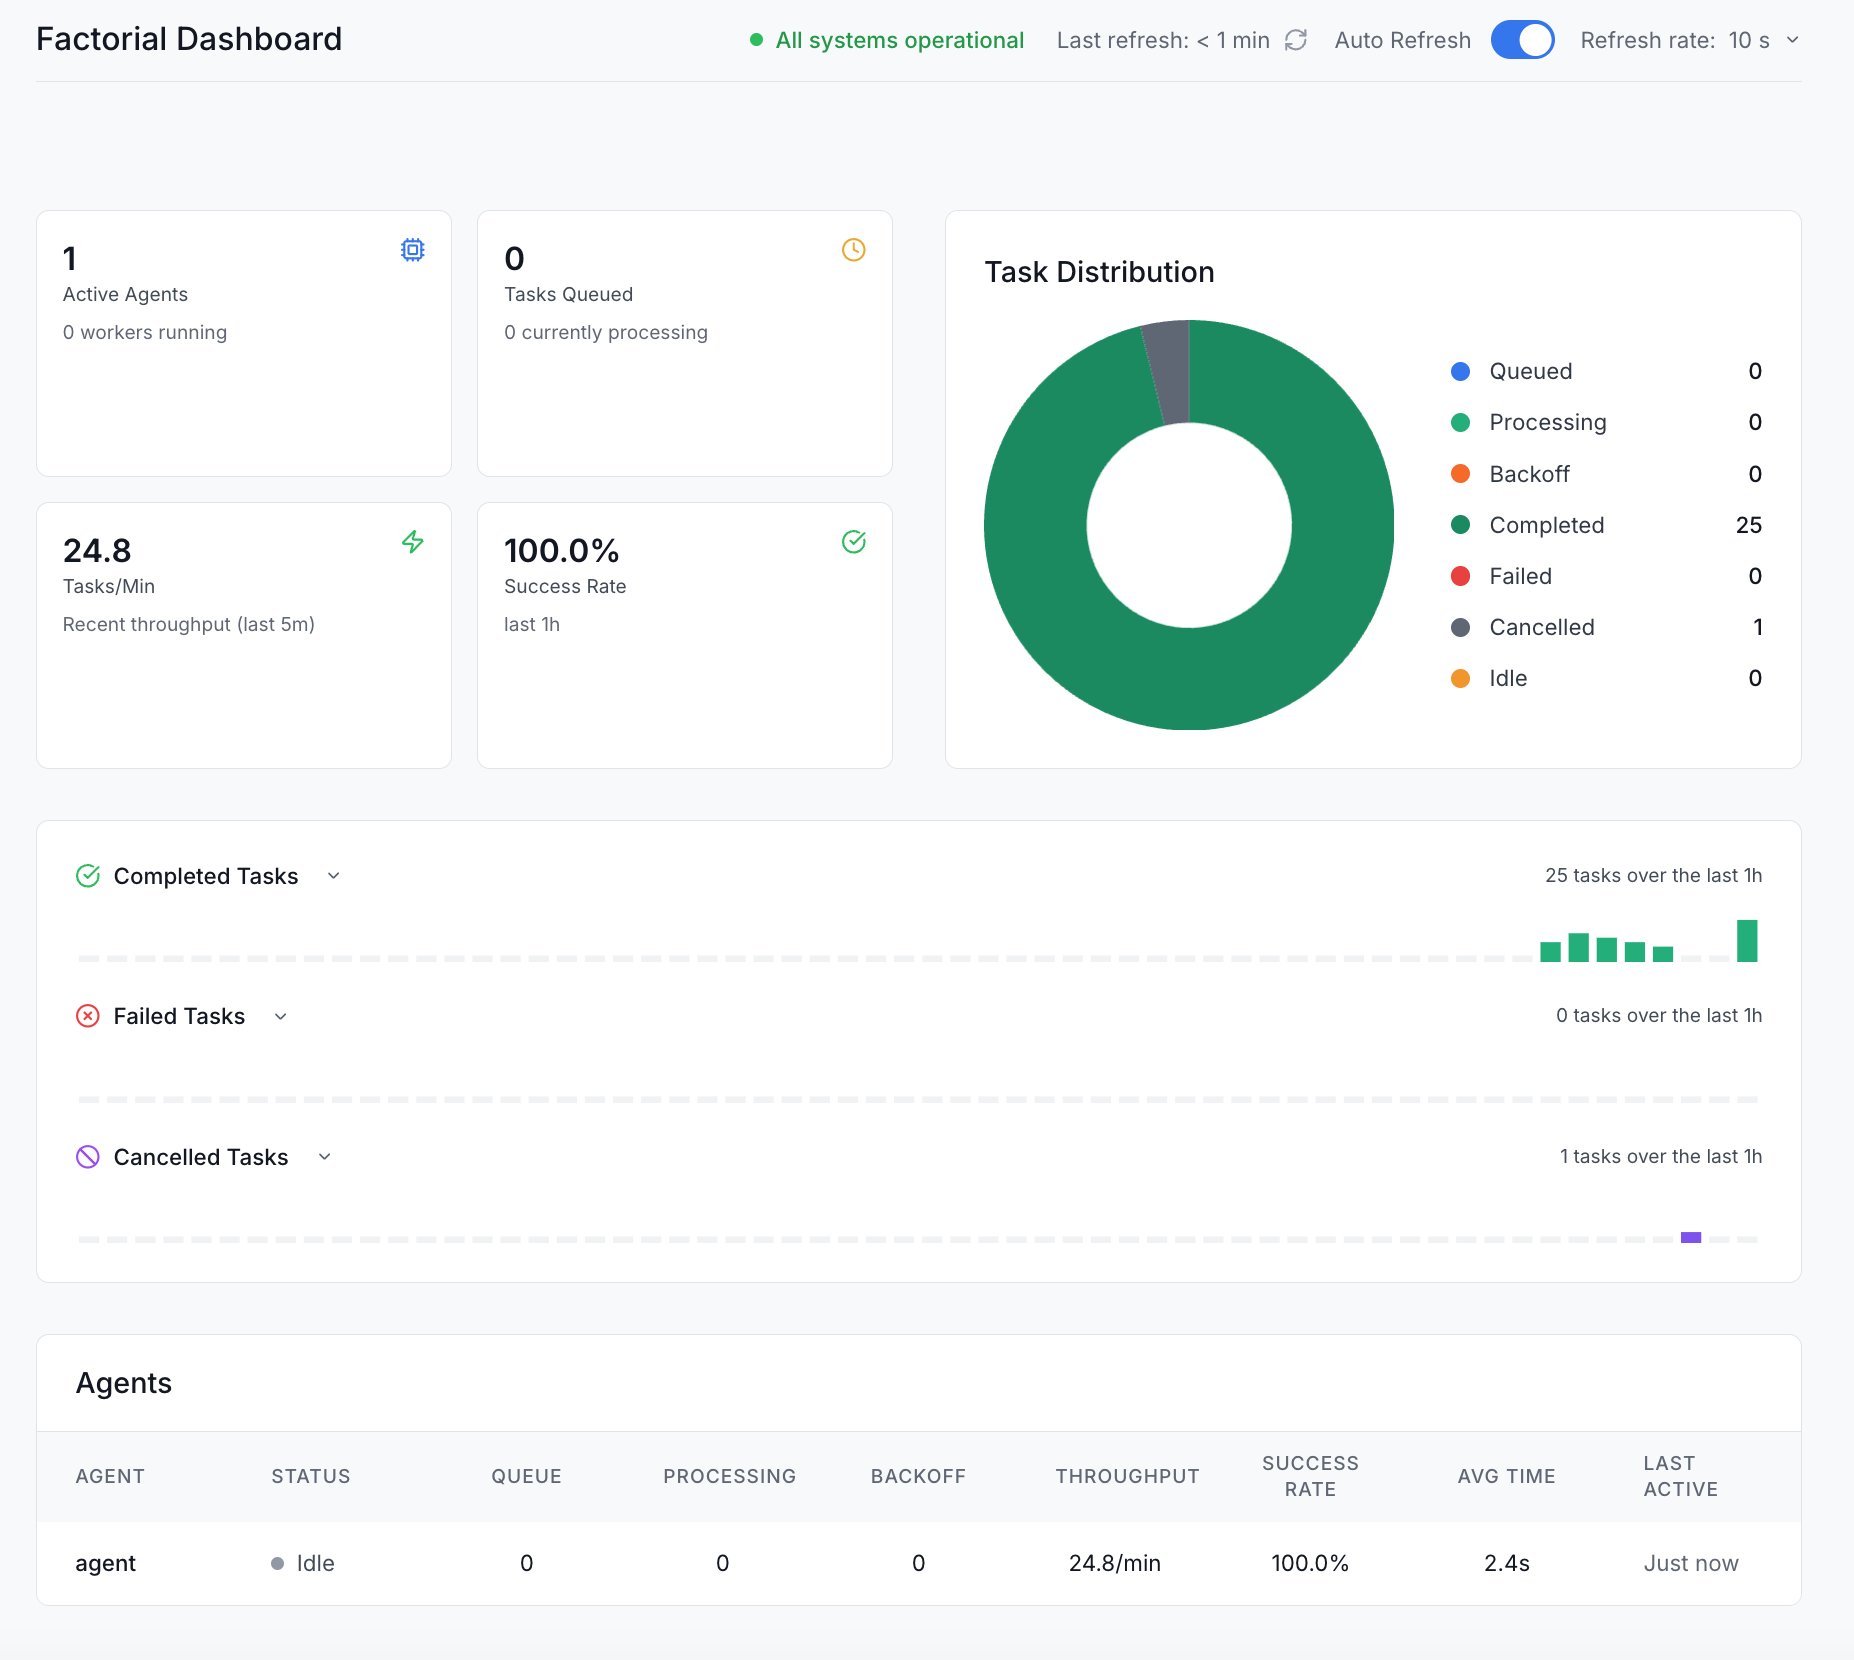Click the Completed Tasks green check icon
This screenshot has width=1854, height=1660.
click(x=88, y=876)
